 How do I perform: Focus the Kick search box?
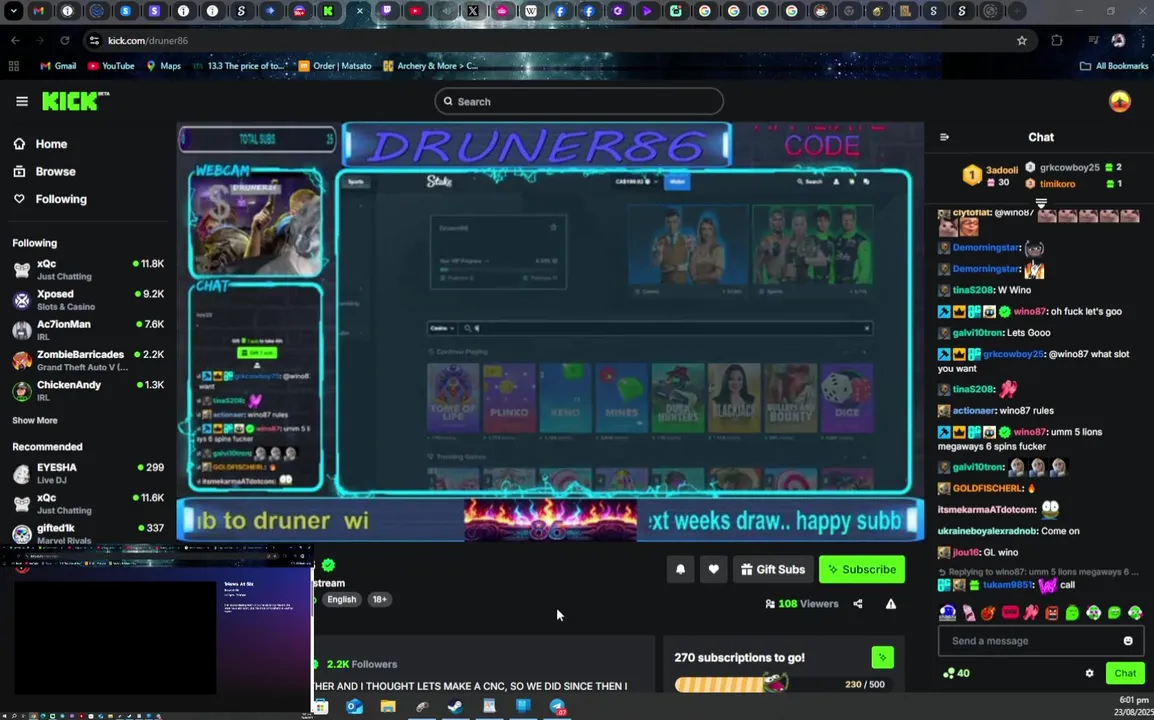coord(578,102)
